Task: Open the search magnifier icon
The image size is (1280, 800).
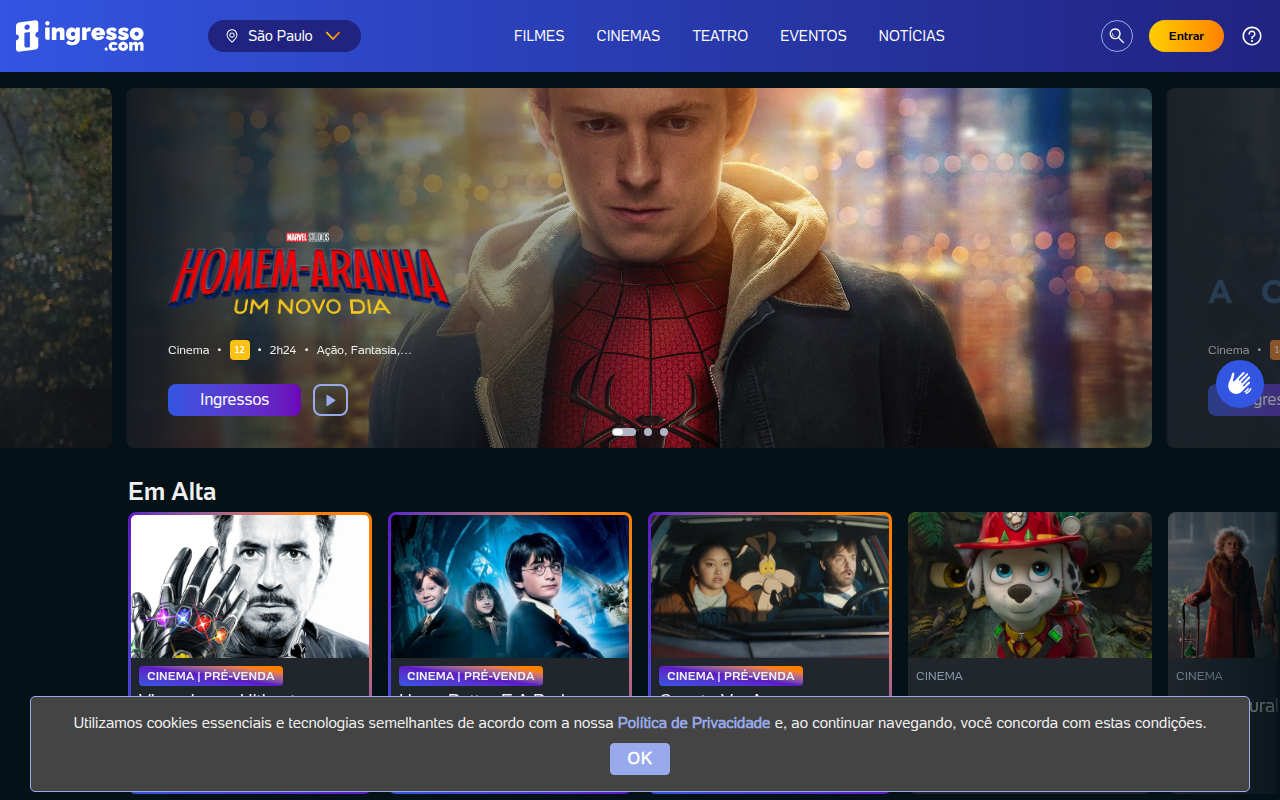Action: pos(1117,36)
